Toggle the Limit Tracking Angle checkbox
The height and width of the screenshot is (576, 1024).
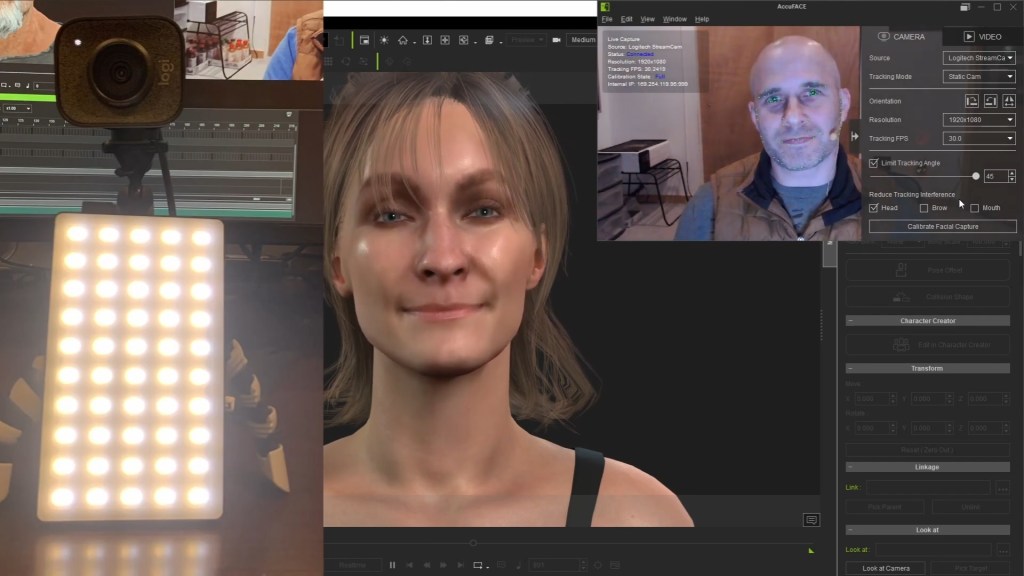point(874,163)
